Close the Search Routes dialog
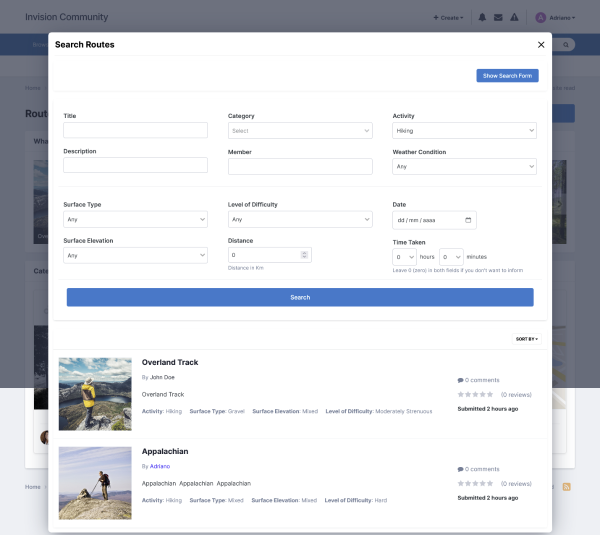This screenshot has width=600, height=535. pyautogui.click(x=541, y=44)
